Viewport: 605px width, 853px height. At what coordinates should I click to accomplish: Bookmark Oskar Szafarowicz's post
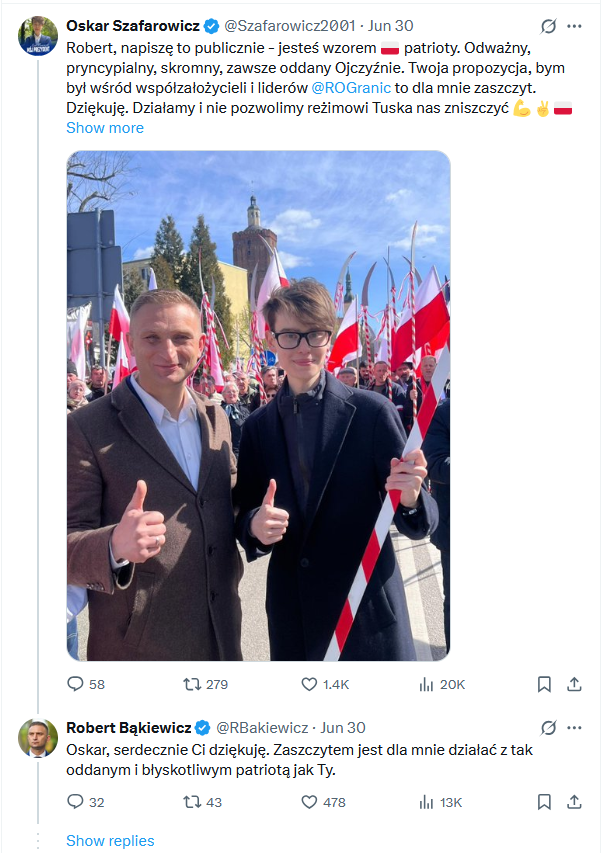544,685
